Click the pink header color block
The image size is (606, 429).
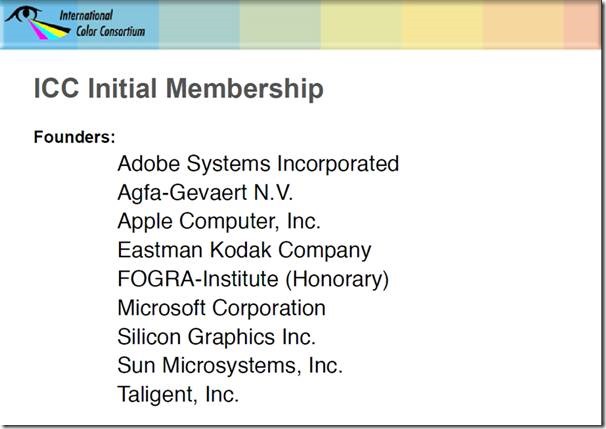pos(582,24)
